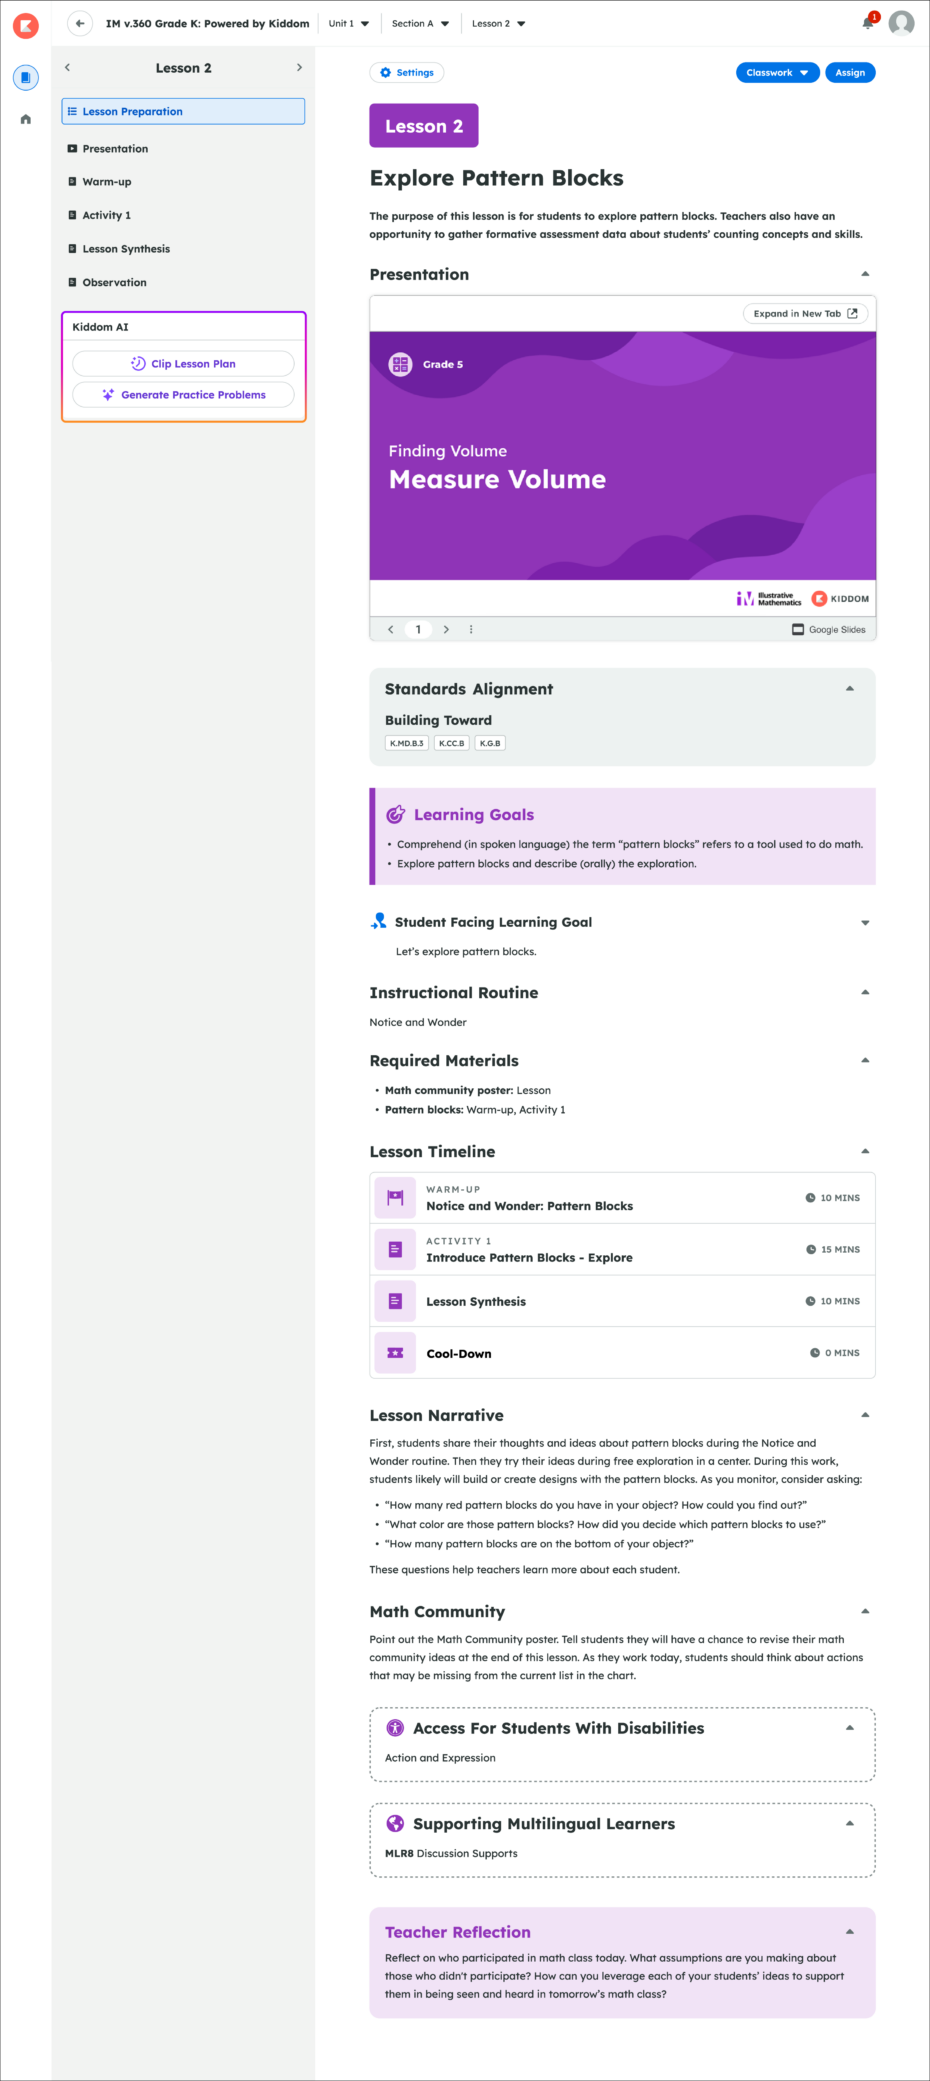This screenshot has width=930, height=2081.
Task: Open the user profile avatar
Action: (x=902, y=23)
